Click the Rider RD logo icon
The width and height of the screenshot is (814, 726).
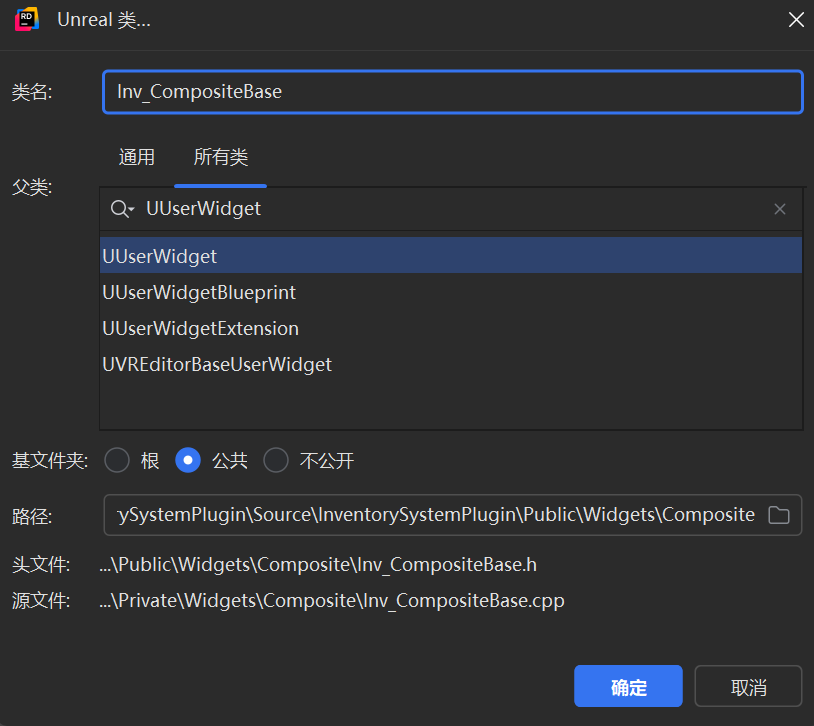(x=27, y=20)
